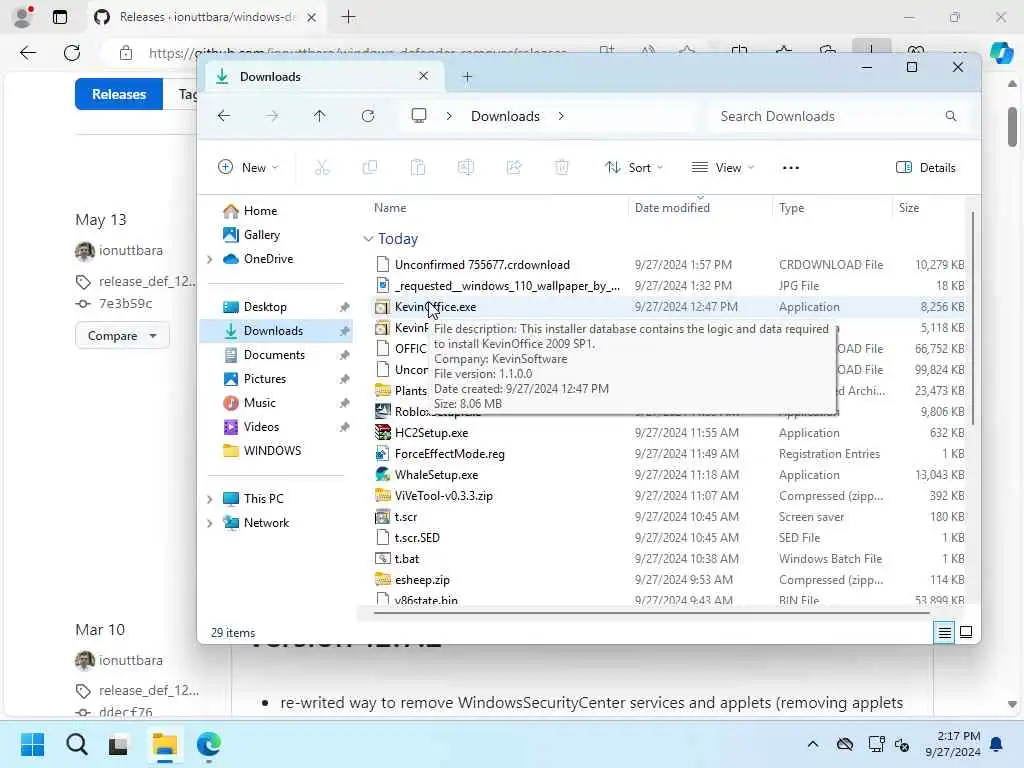Open the View dropdown menu
The image size is (1024, 768).
click(x=722, y=168)
